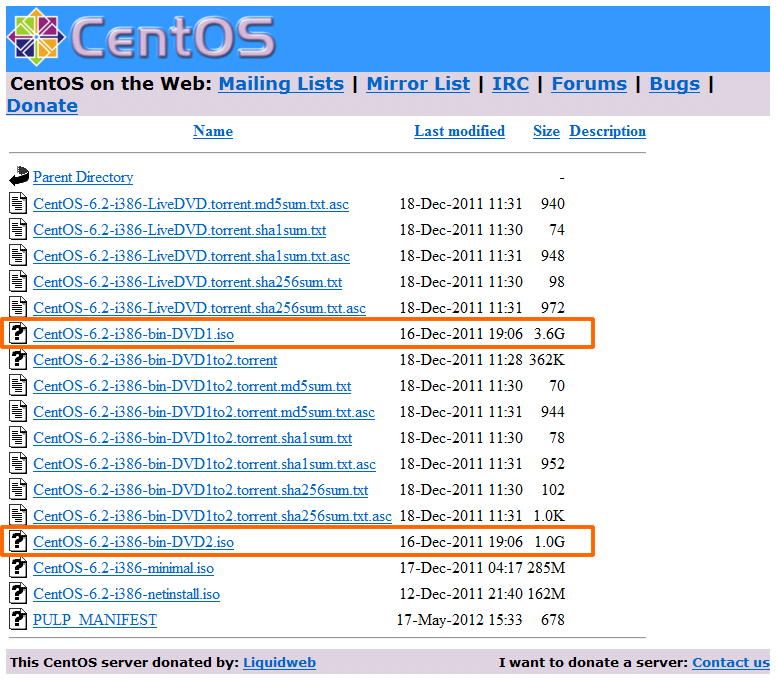The height and width of the screenshot is (680, 776).
Task: Click the 285M size of minimal.iso
Action: 546,567
